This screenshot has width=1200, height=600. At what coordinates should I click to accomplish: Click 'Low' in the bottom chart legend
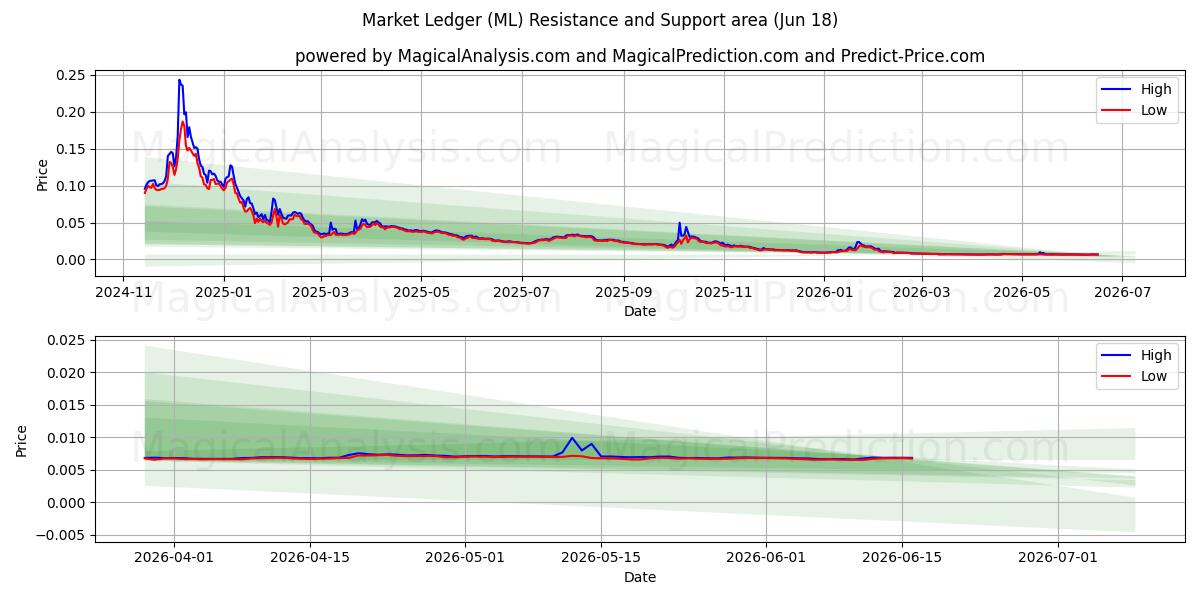(1154, 376)
